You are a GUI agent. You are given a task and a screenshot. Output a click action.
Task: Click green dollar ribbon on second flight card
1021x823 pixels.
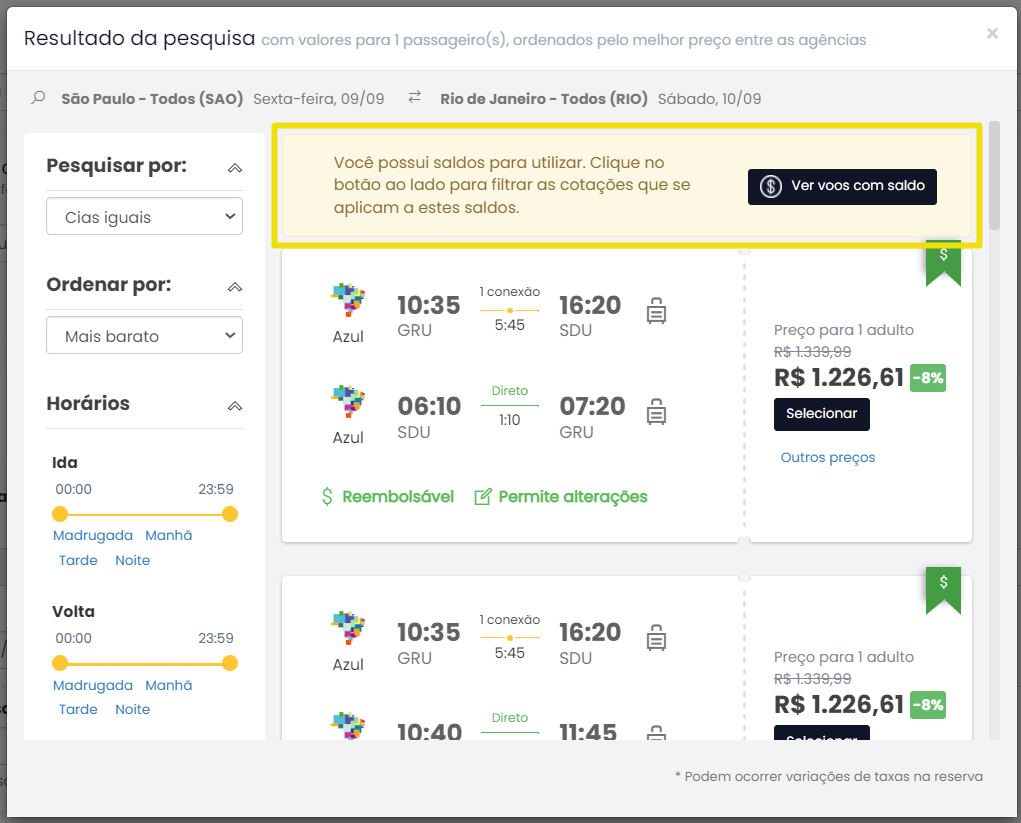click(x=944, y=591)
